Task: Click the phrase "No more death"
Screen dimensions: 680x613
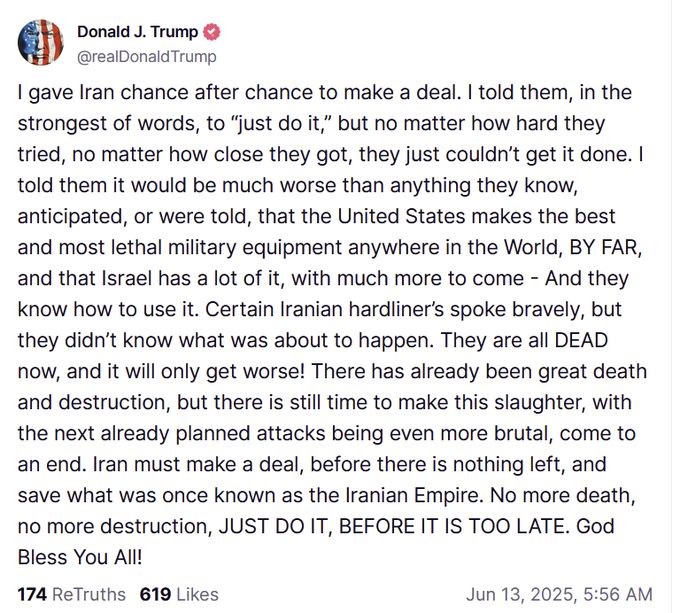Action: (x=560, y=495)
